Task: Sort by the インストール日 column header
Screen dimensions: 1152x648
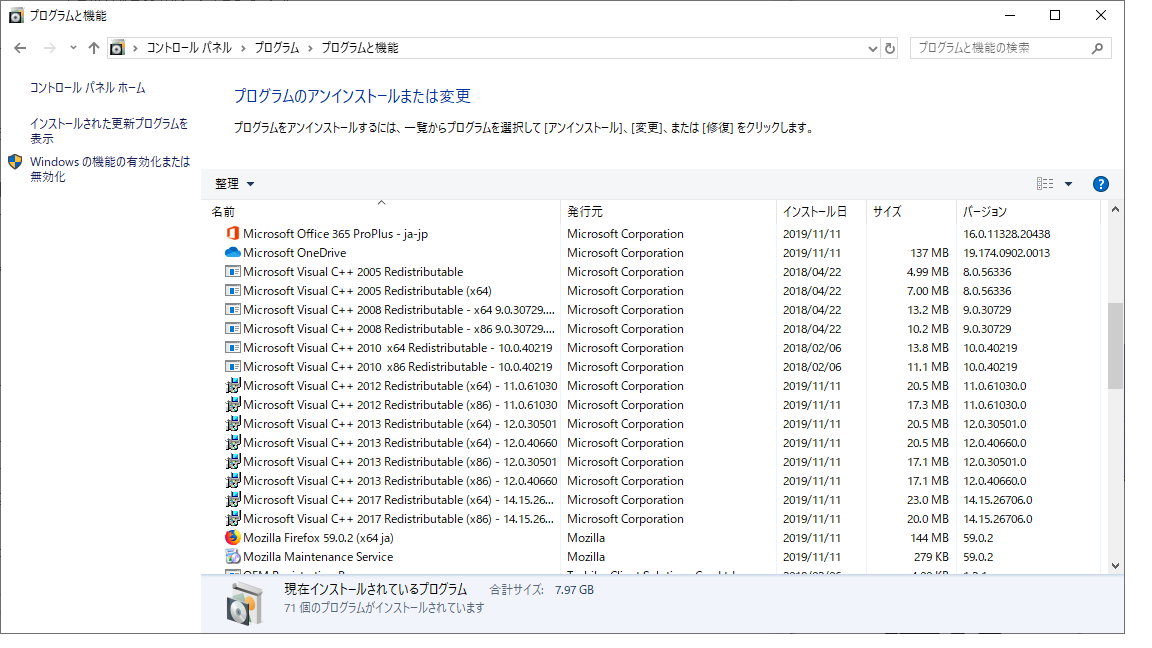Action: coord(814,212)
